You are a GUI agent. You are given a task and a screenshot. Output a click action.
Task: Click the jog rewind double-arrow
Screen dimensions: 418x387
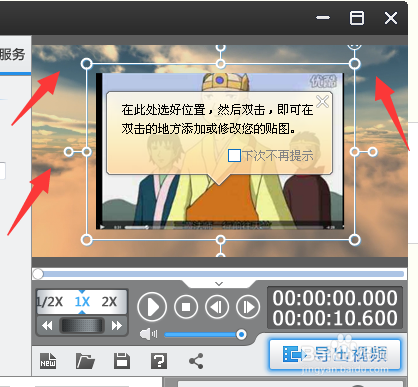pos(47,325)
